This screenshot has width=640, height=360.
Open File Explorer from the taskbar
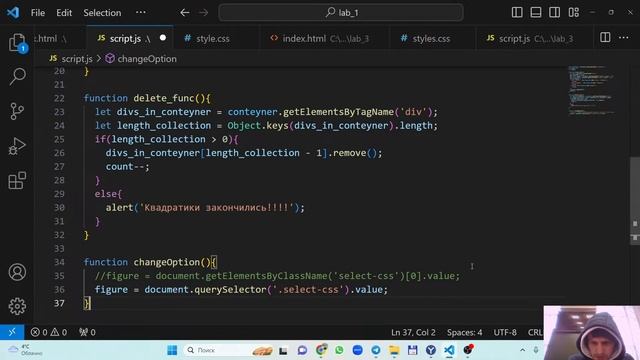click(394, 350)
